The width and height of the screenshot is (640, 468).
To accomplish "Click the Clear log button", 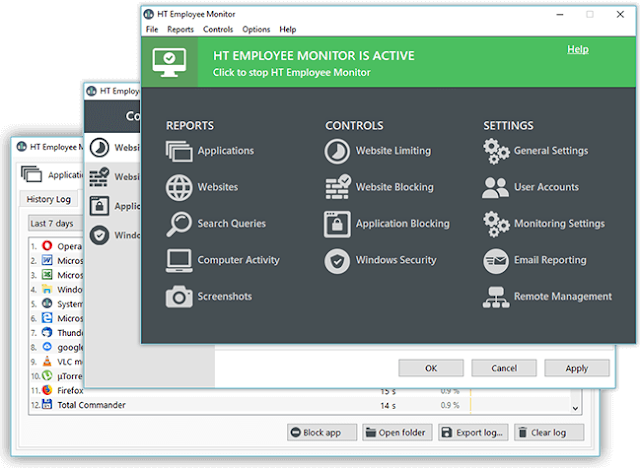I will [549, 433].
